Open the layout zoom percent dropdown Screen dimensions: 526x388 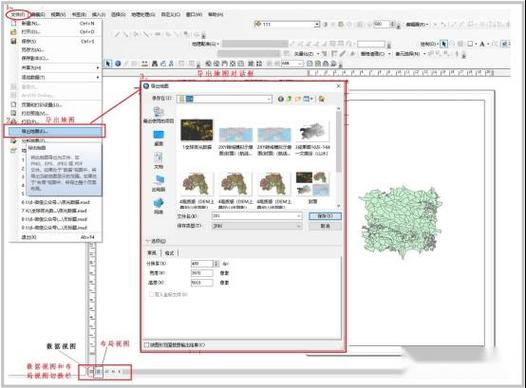click(301, 63)
